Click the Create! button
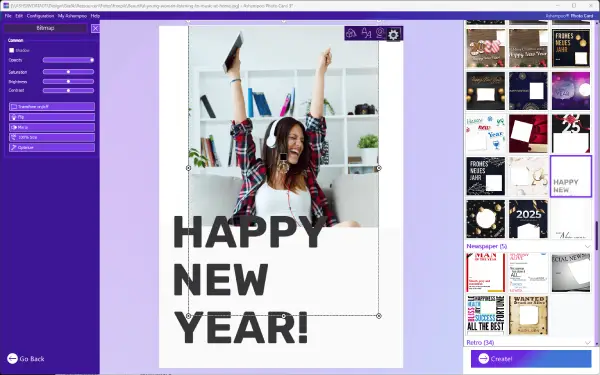The height and width of the screenshot is (375, 600). tap(531, 359)
